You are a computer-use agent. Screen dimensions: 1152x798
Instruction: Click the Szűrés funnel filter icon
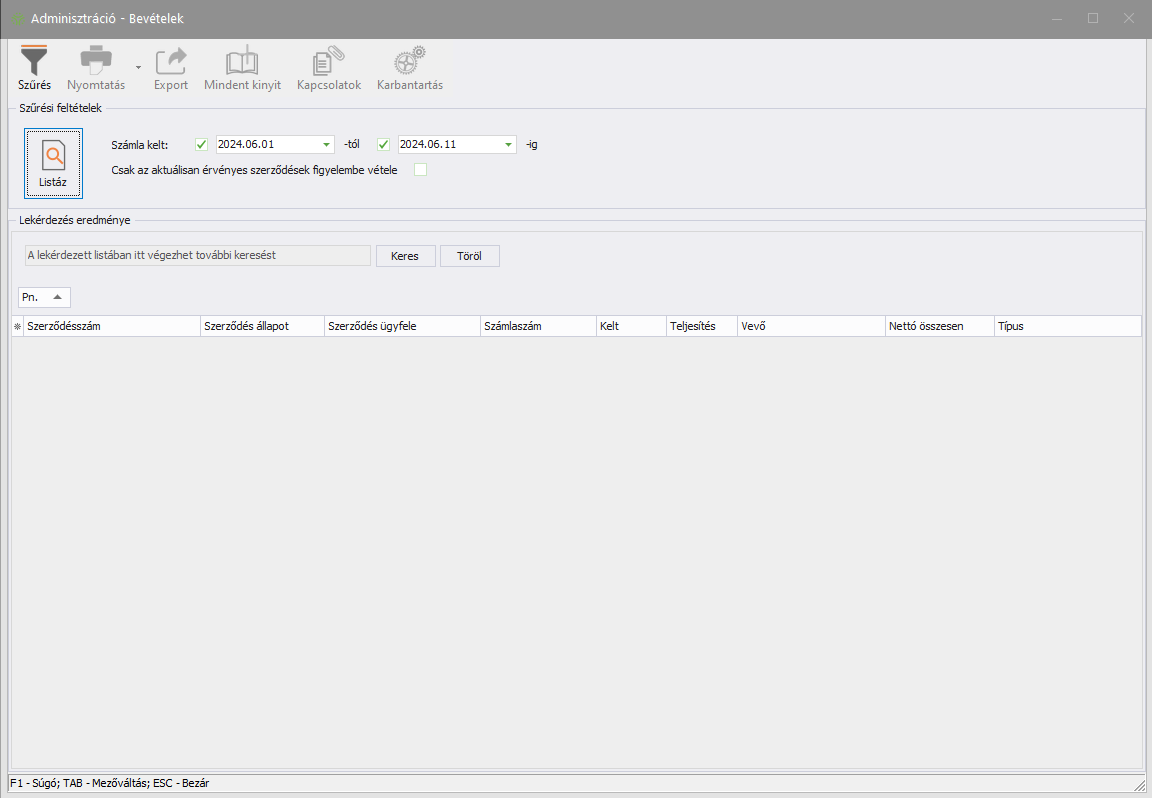click(34, 61)
